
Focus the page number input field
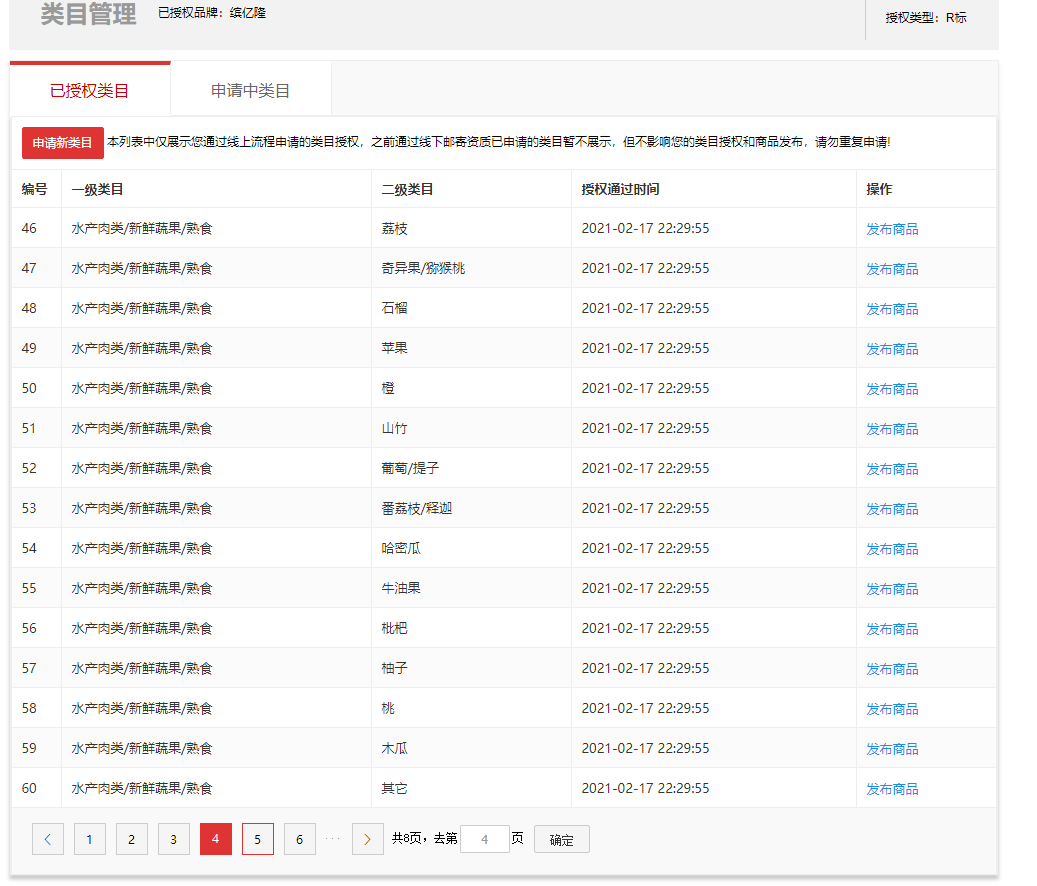(x=485, y=839)
